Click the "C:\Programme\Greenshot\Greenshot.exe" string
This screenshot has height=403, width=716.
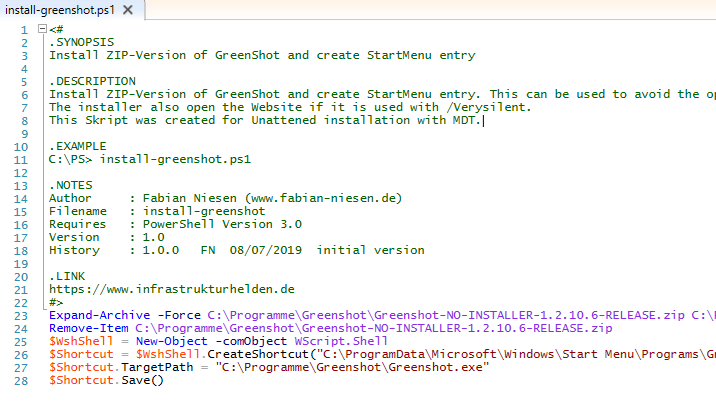click(x=352, y=367)
